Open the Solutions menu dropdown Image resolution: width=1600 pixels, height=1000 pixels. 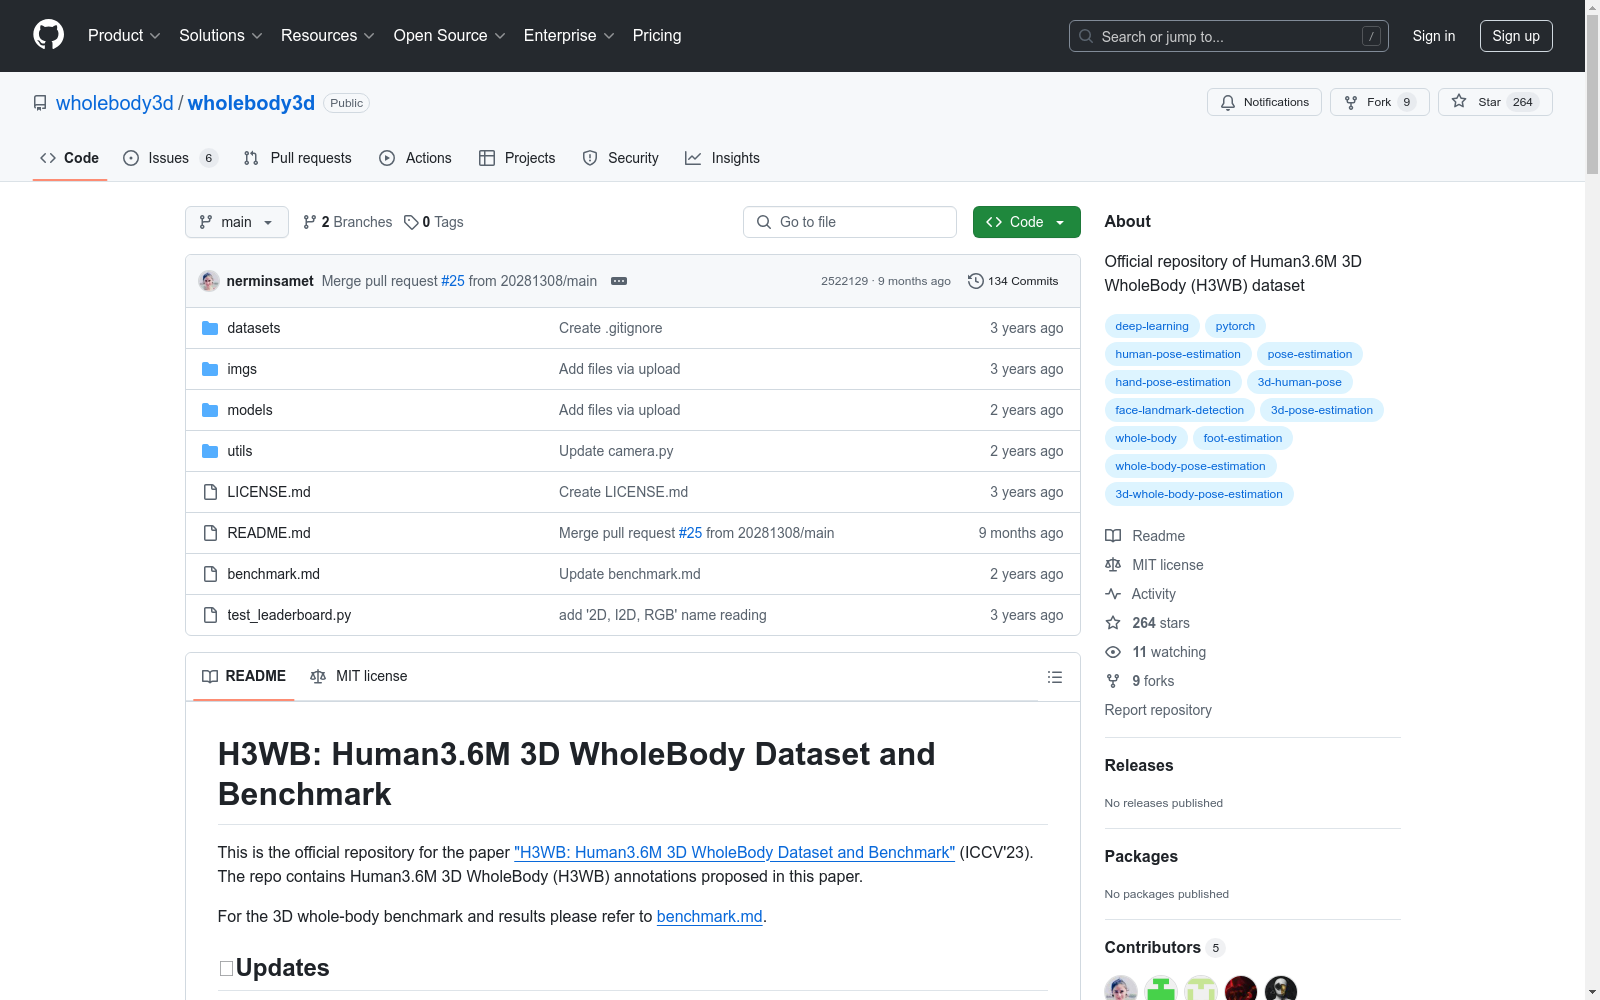click(221, 35)
